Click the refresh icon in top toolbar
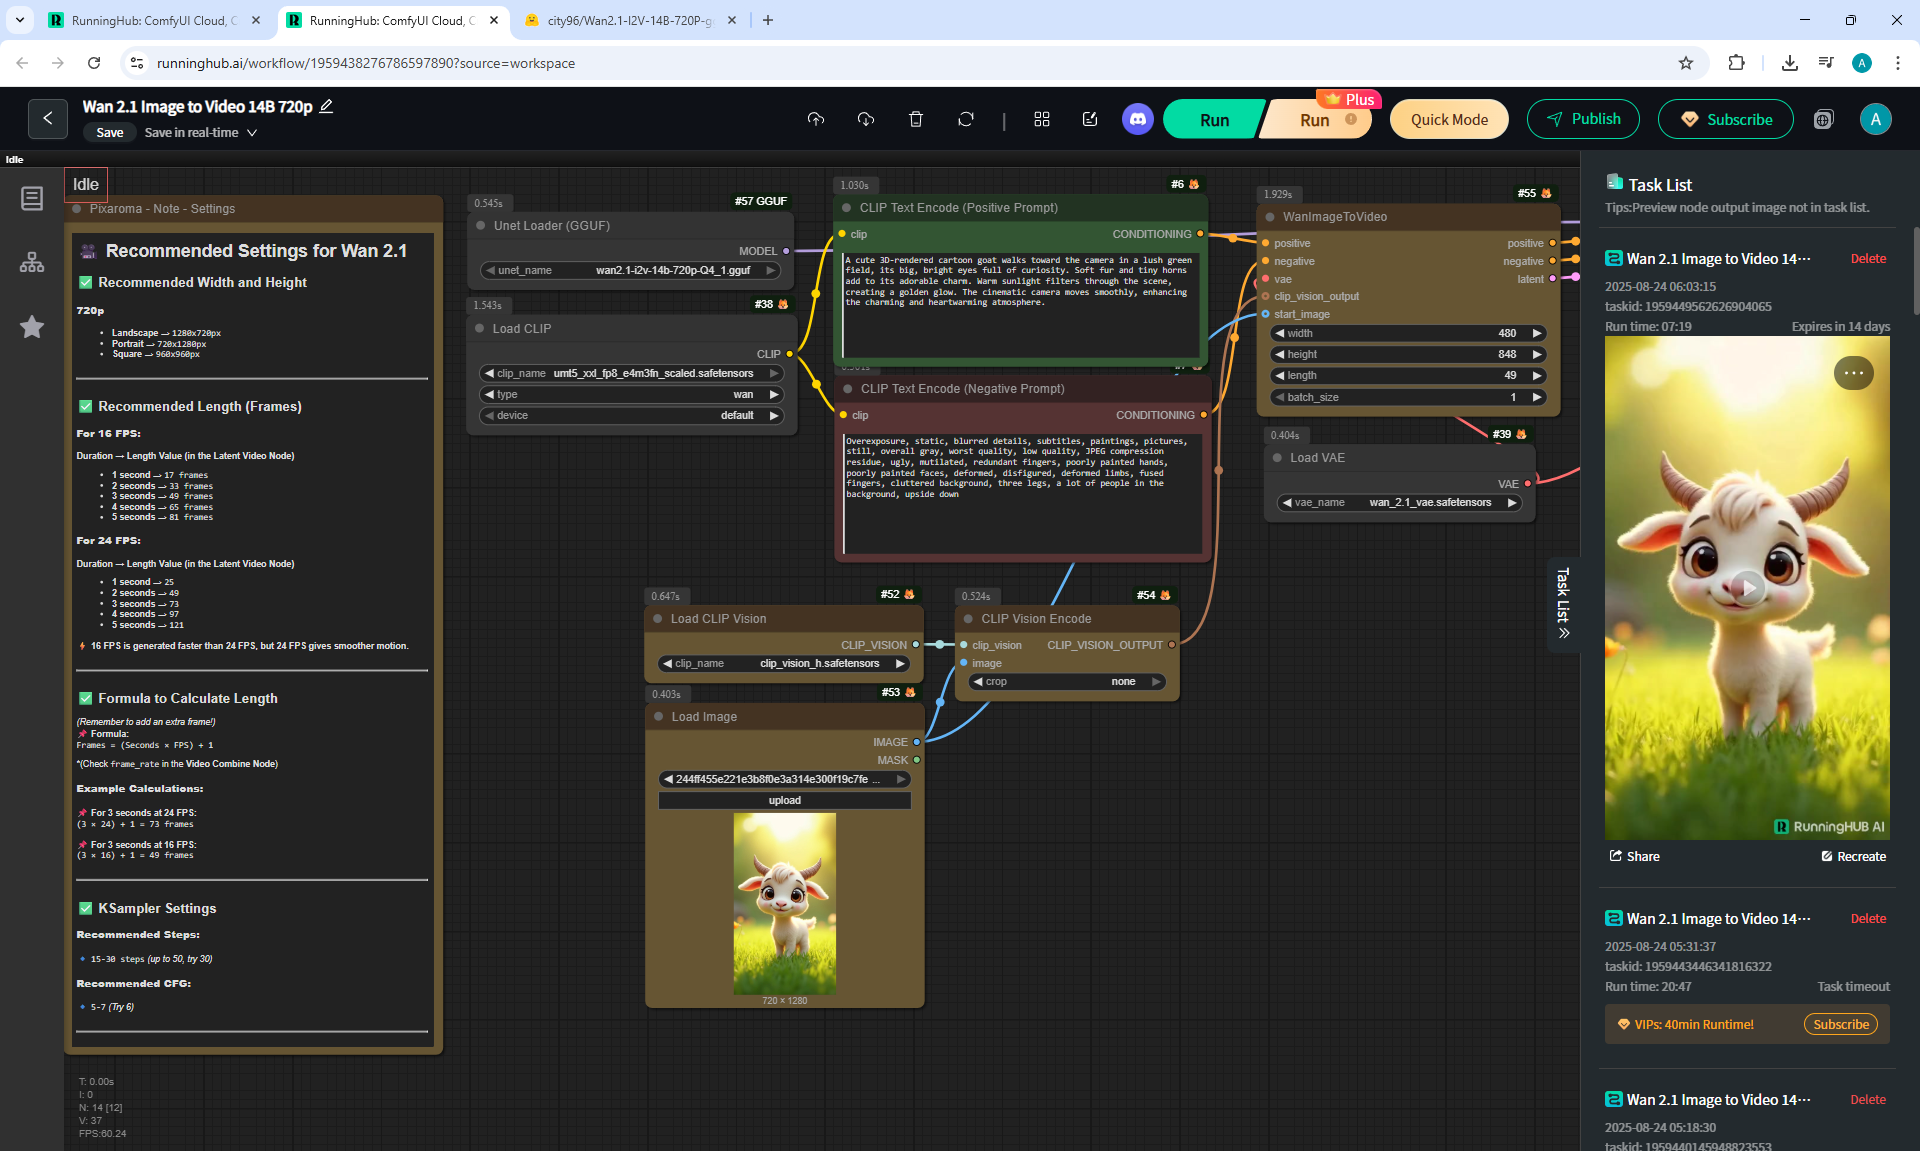The image size is (1920, 1151). click(x=965, y=119)
